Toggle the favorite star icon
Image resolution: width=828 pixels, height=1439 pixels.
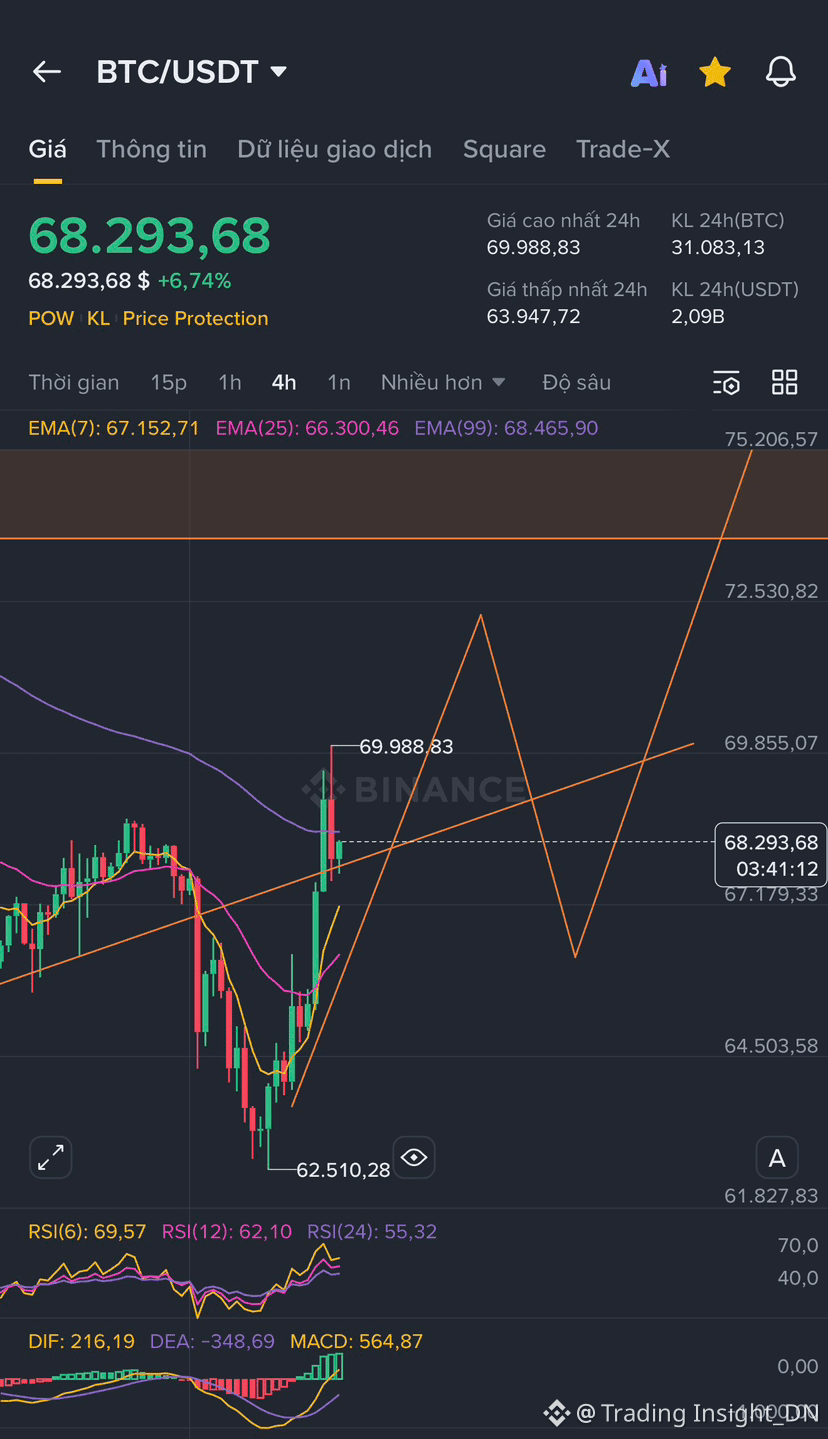point(715,72)
